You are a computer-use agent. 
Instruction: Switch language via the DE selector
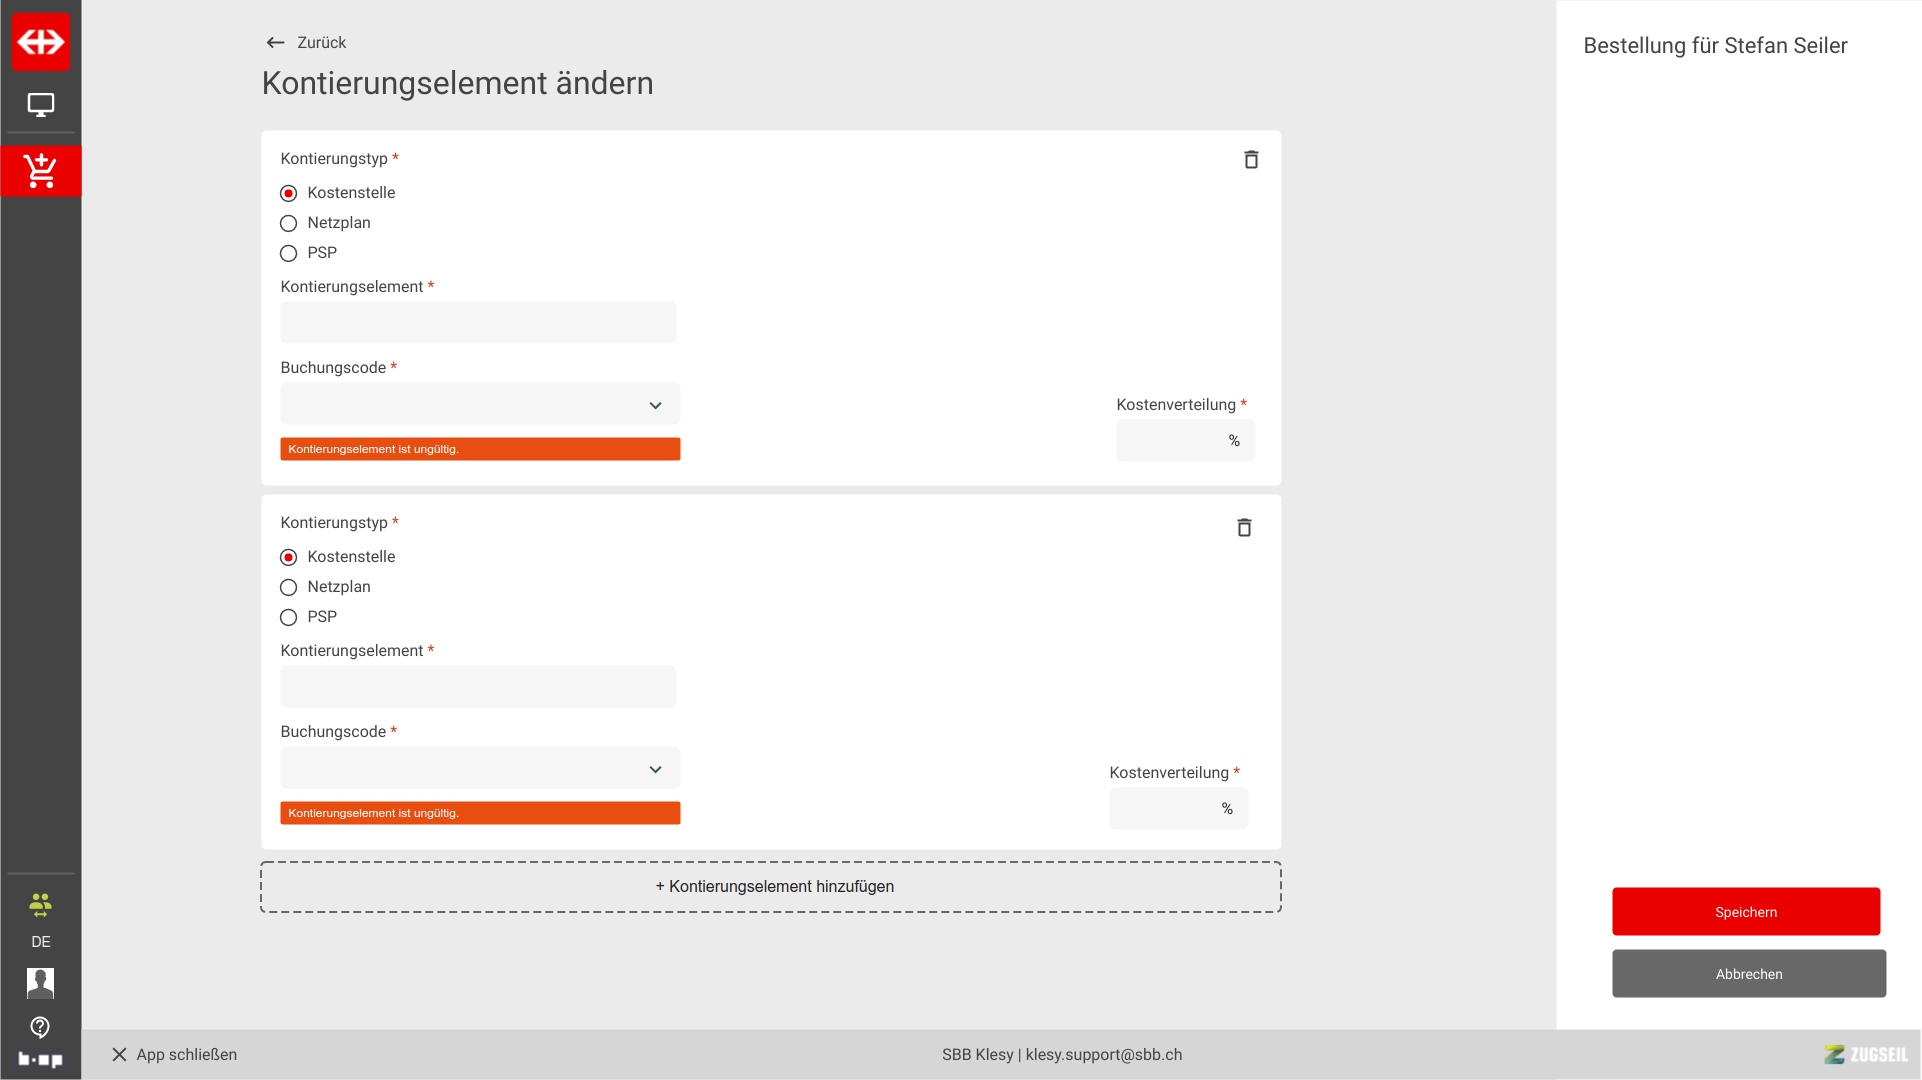pos(41,942)
